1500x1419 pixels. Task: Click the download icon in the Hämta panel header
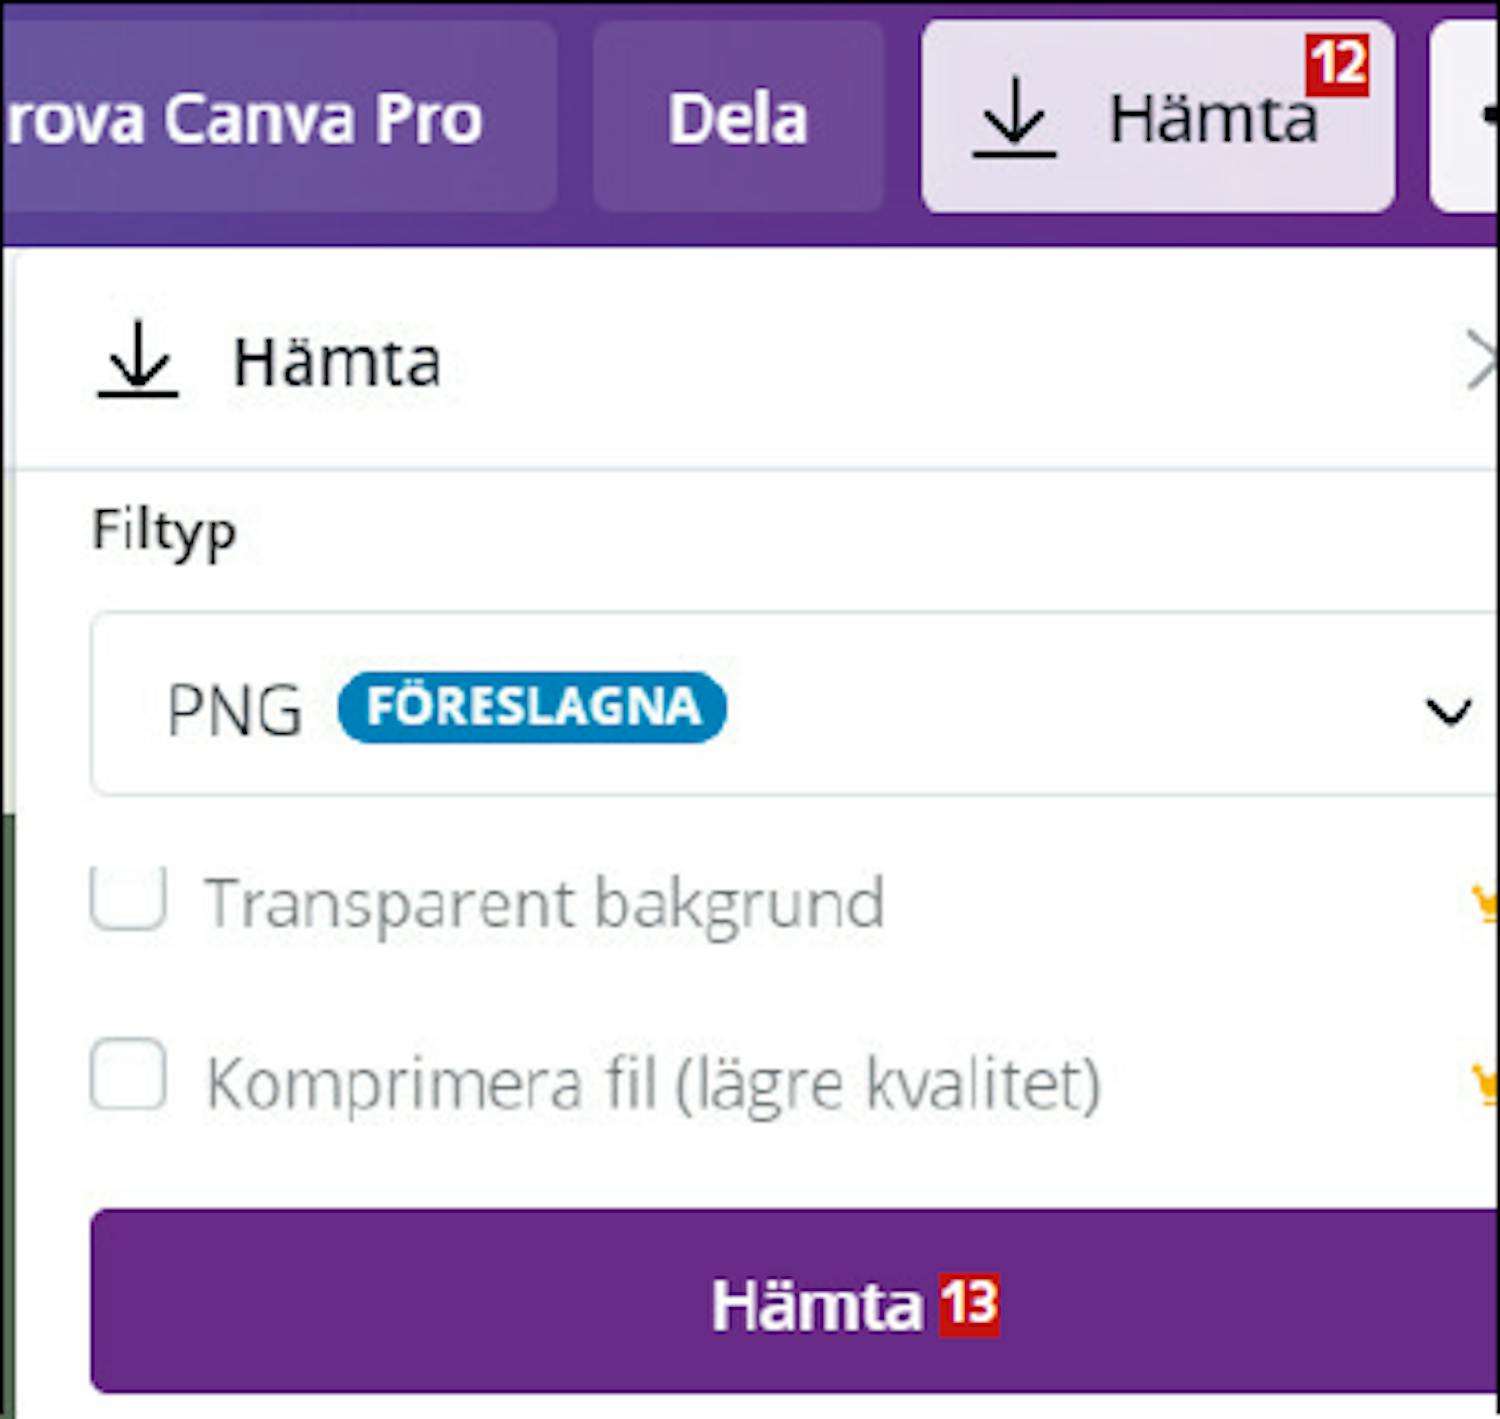tap(138, 360)
